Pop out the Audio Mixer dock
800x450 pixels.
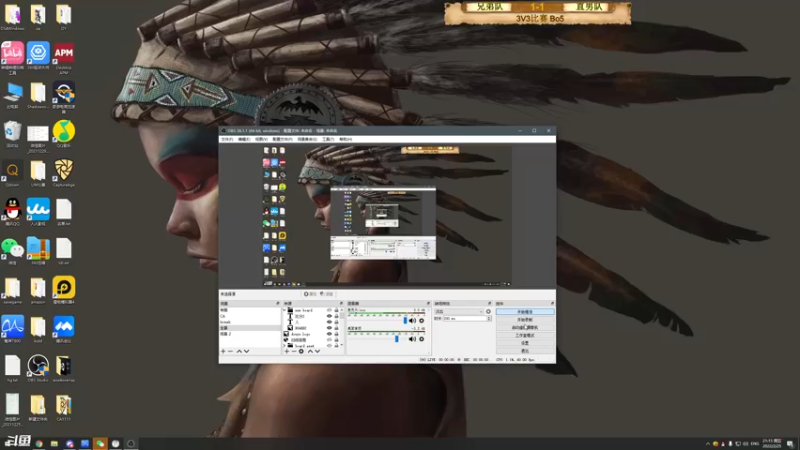point(428,304)
